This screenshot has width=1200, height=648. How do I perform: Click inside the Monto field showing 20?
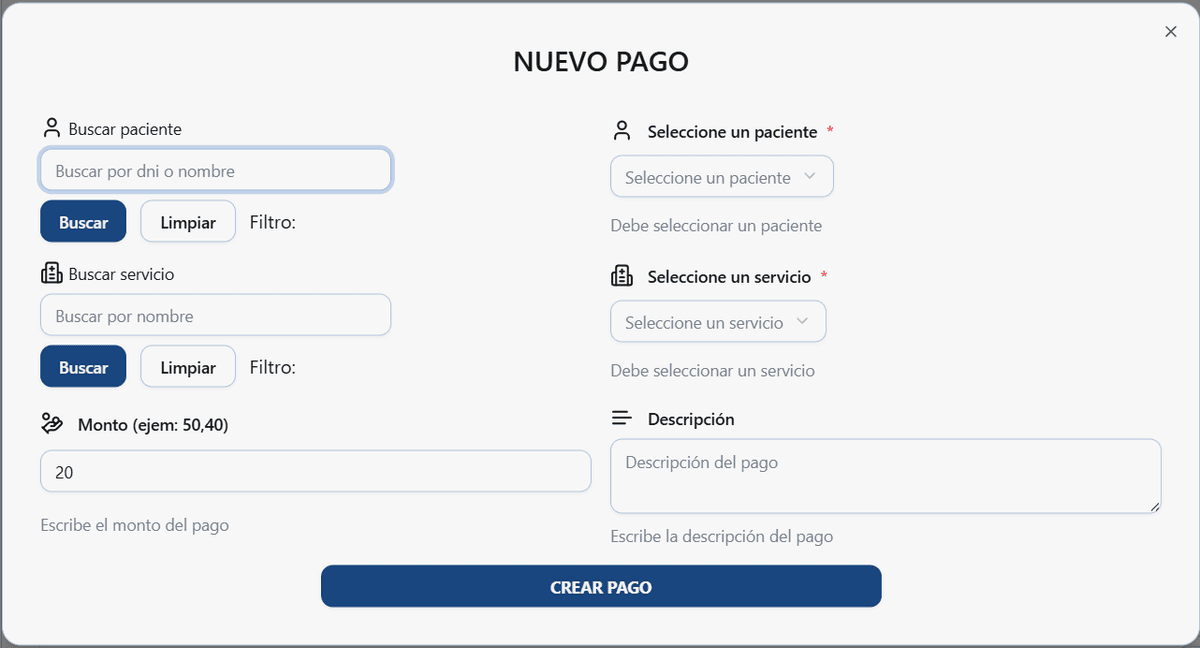tap(316, 471)
